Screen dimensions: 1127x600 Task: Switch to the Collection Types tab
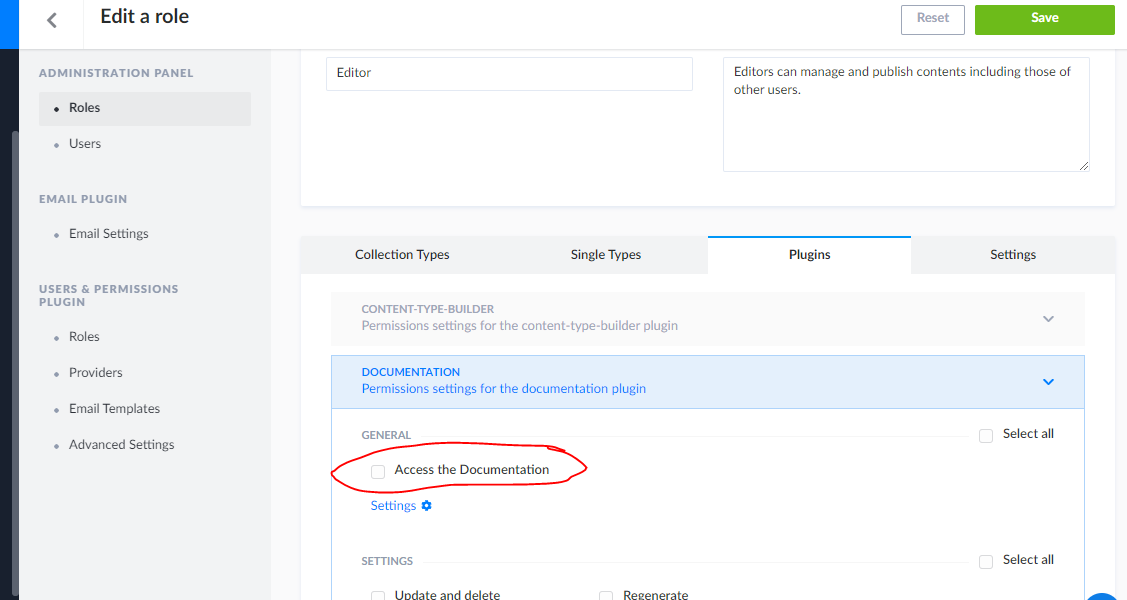(402, 255)
